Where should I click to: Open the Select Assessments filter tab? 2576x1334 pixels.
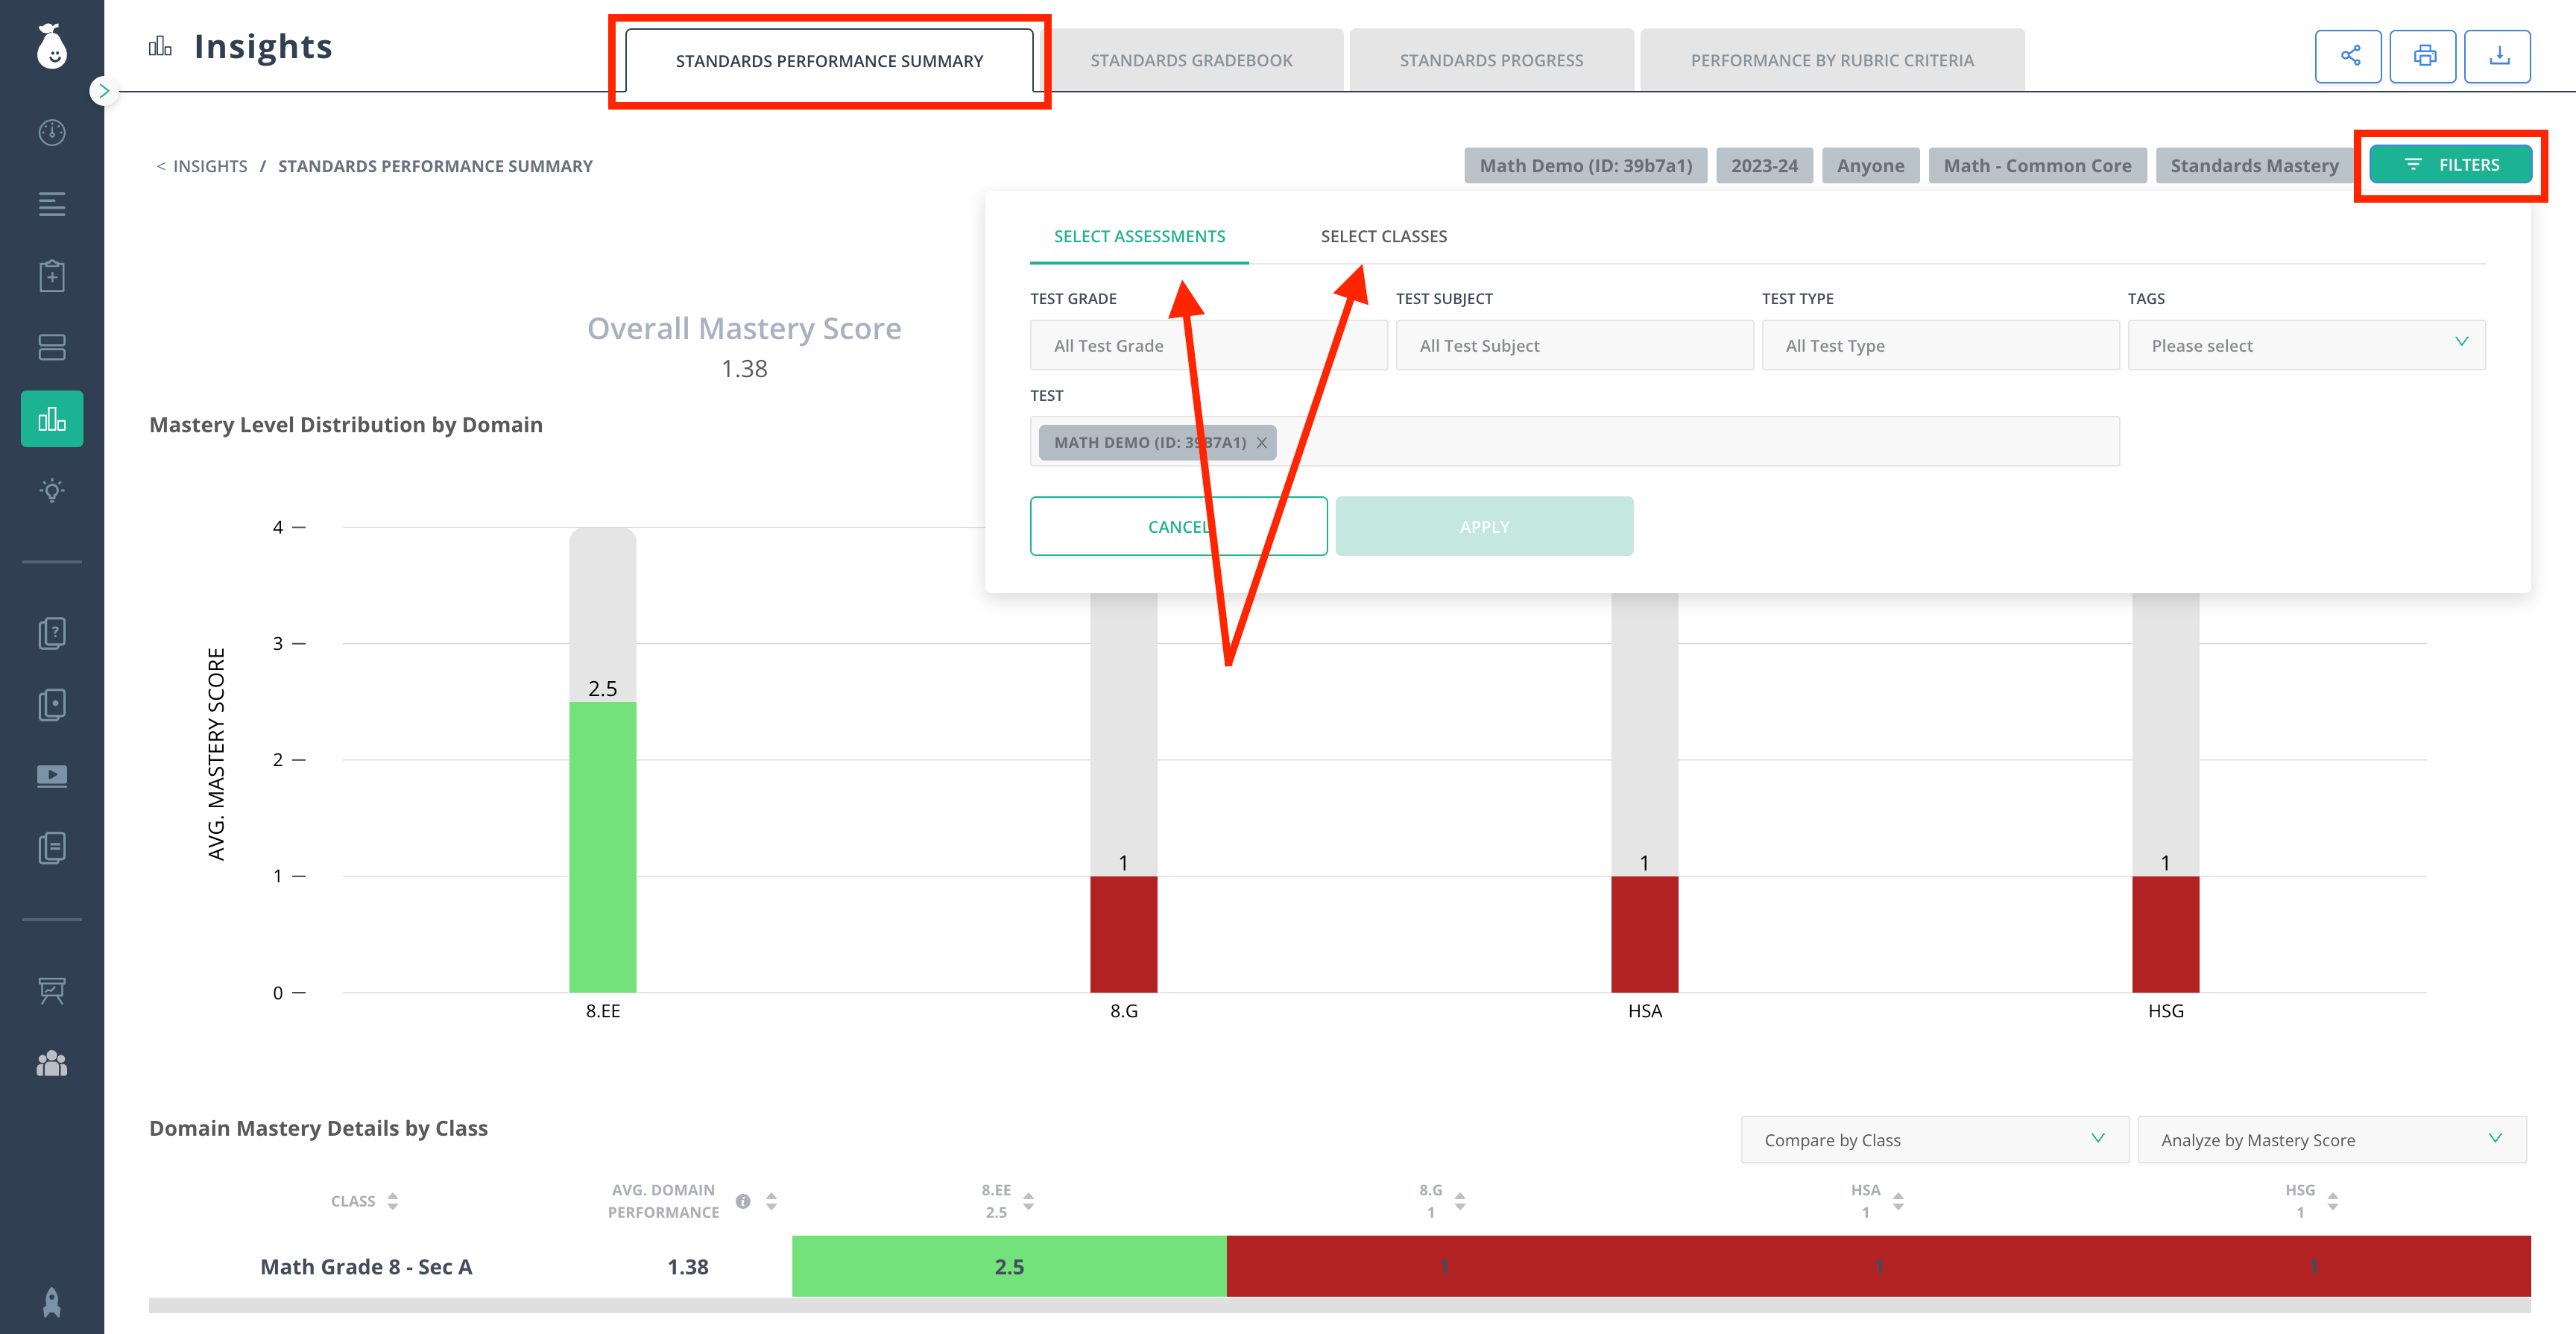[1139, 237]
